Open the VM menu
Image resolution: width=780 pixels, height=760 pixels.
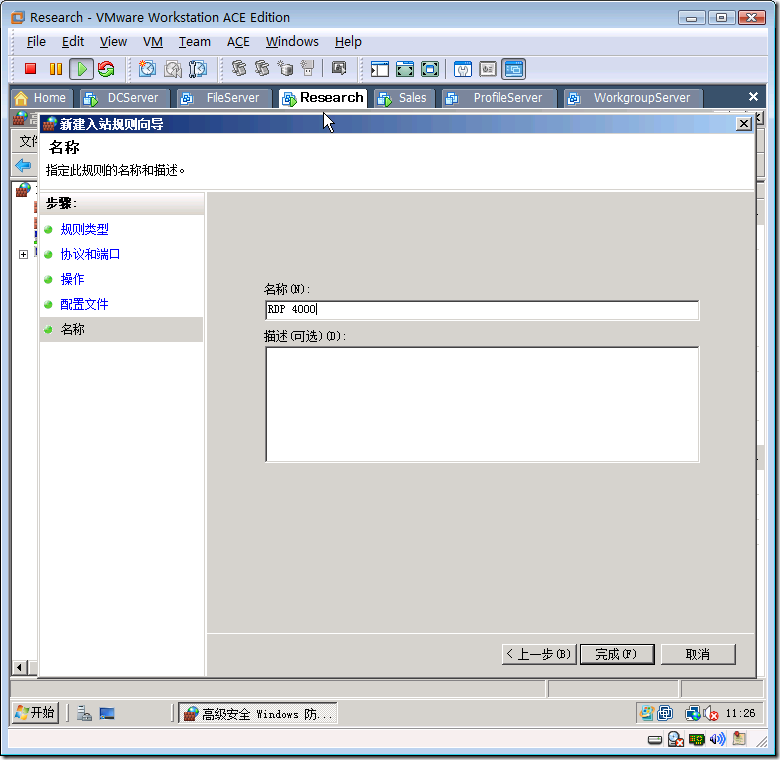coord(153,42)
